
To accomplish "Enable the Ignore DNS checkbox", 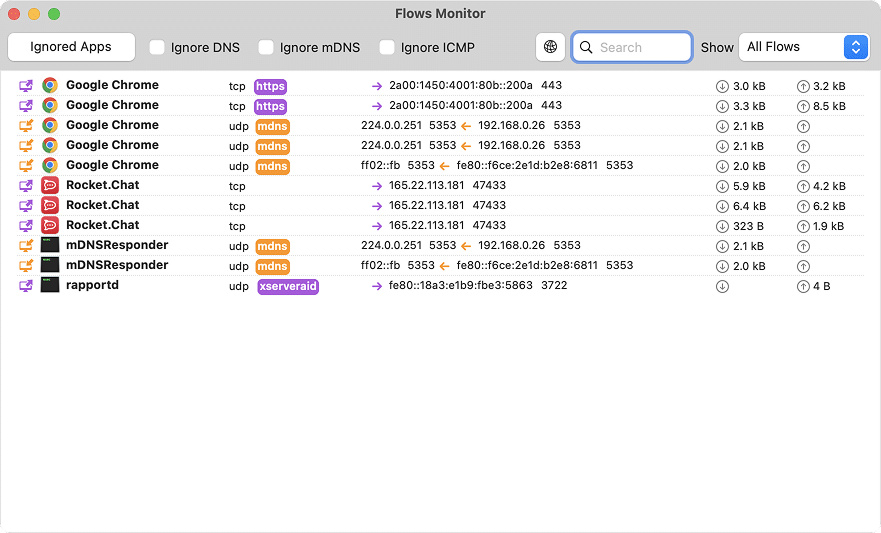I will click(157, 47).
